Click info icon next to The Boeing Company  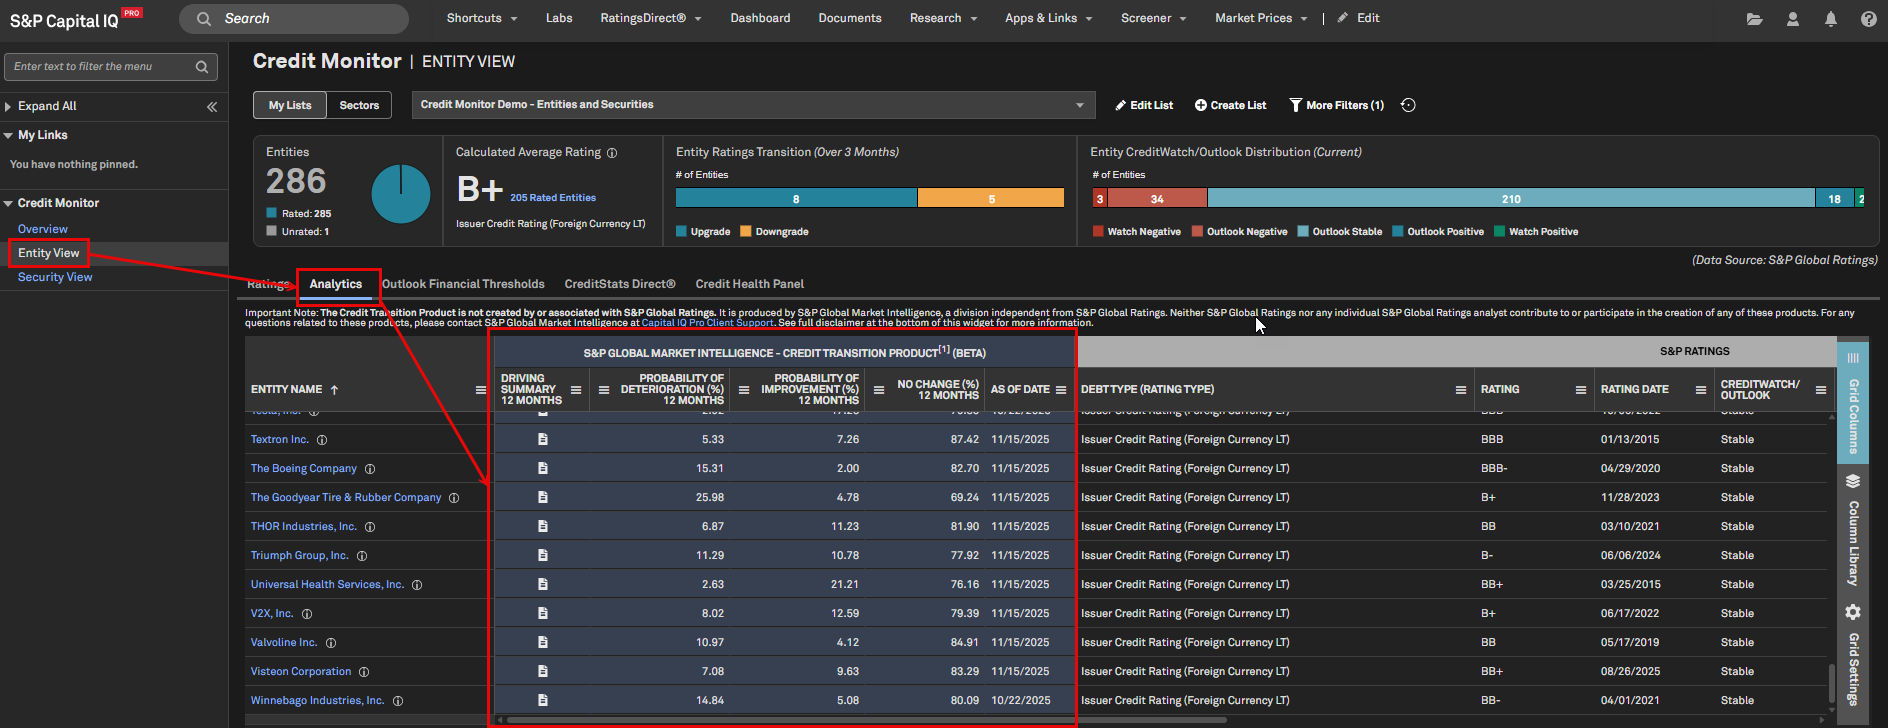click(370, 469)
